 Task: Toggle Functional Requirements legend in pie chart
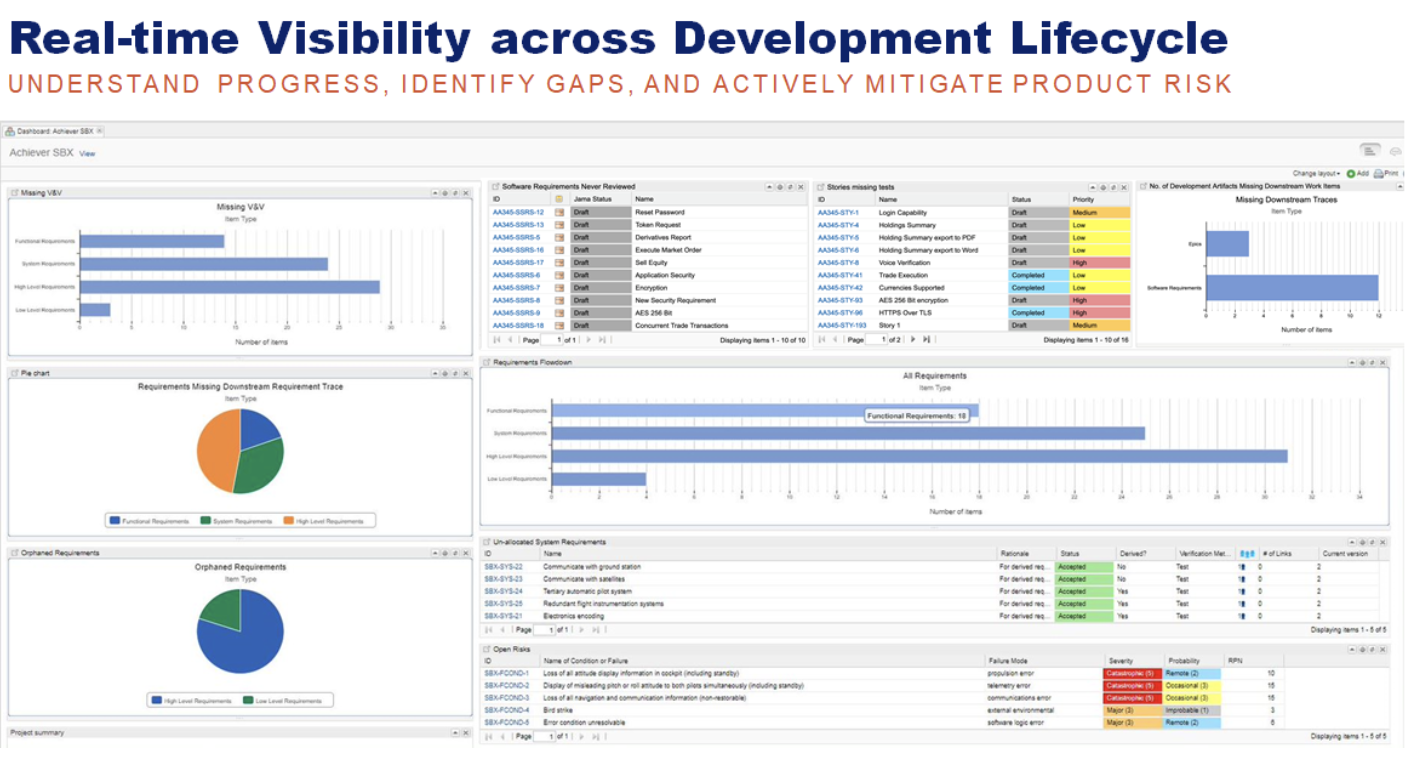[x=149, y=521]
